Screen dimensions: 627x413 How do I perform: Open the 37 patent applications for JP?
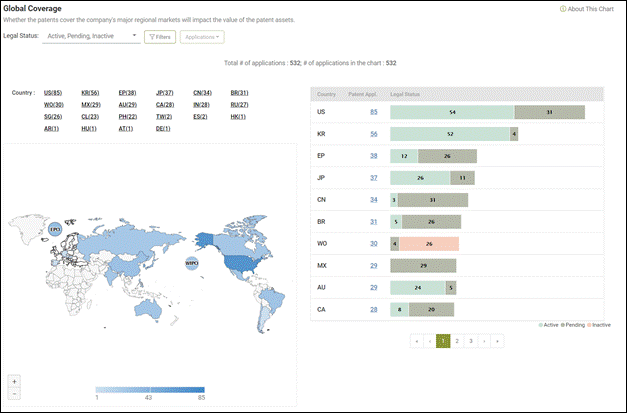point(373,178)
